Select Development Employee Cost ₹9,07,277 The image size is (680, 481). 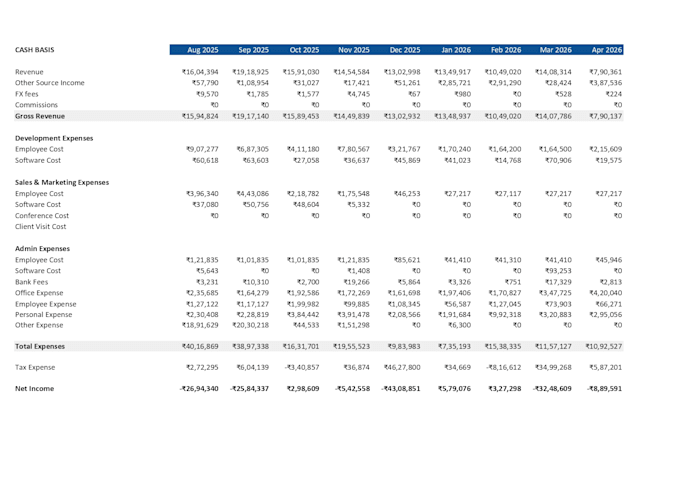pos(202,149)
